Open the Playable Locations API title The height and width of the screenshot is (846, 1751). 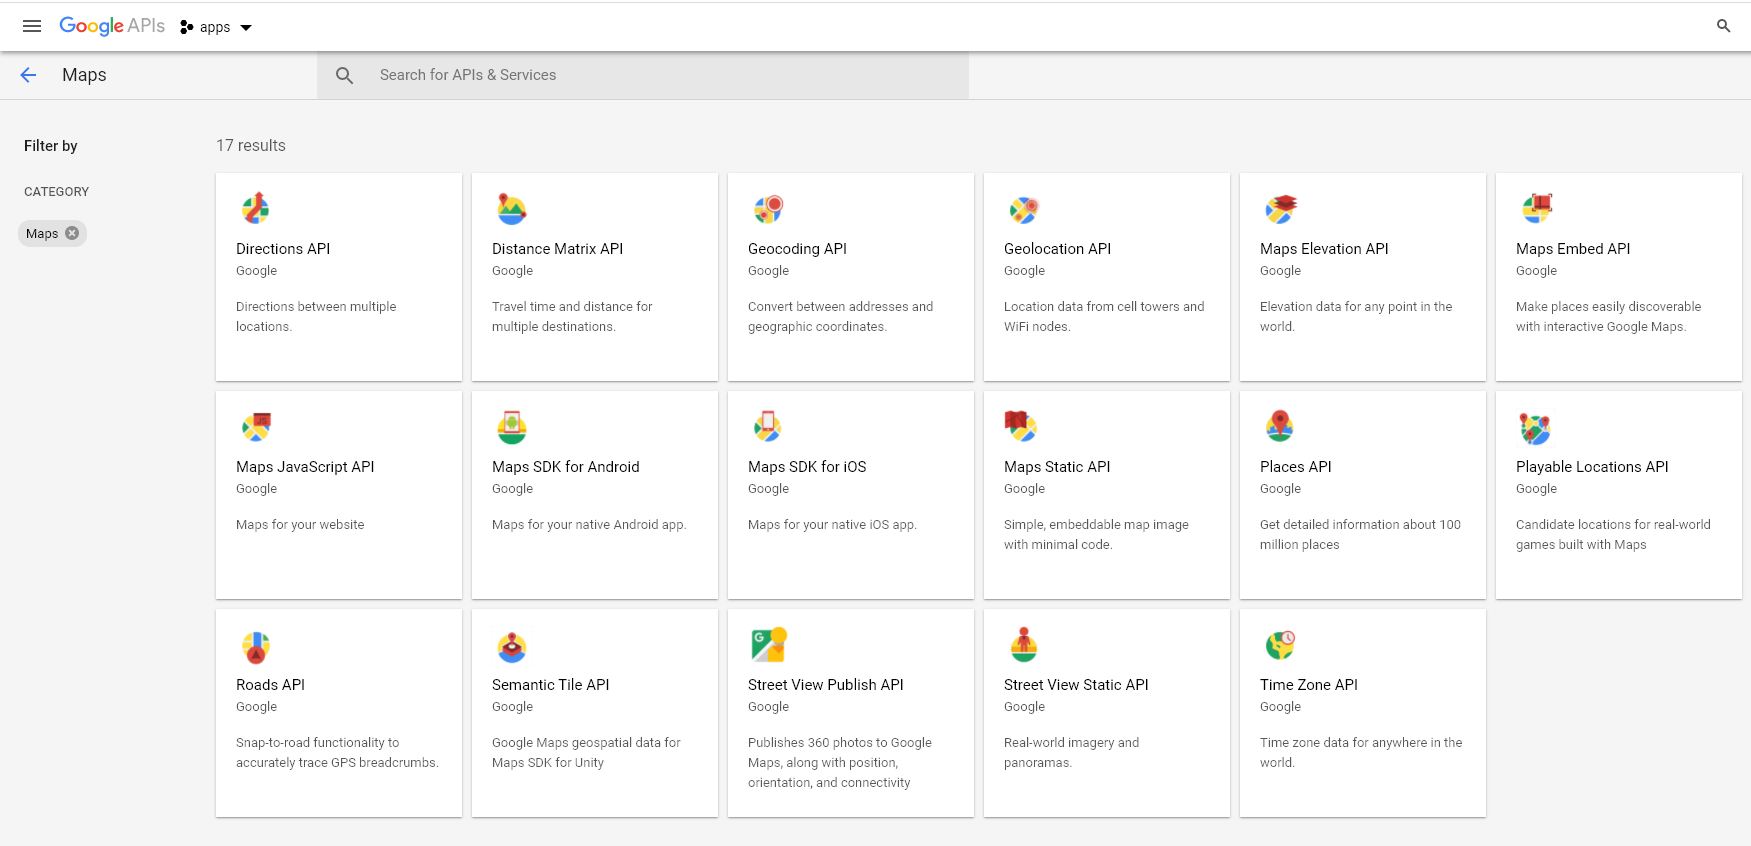pyautogui.click(x=1591, y=467)
